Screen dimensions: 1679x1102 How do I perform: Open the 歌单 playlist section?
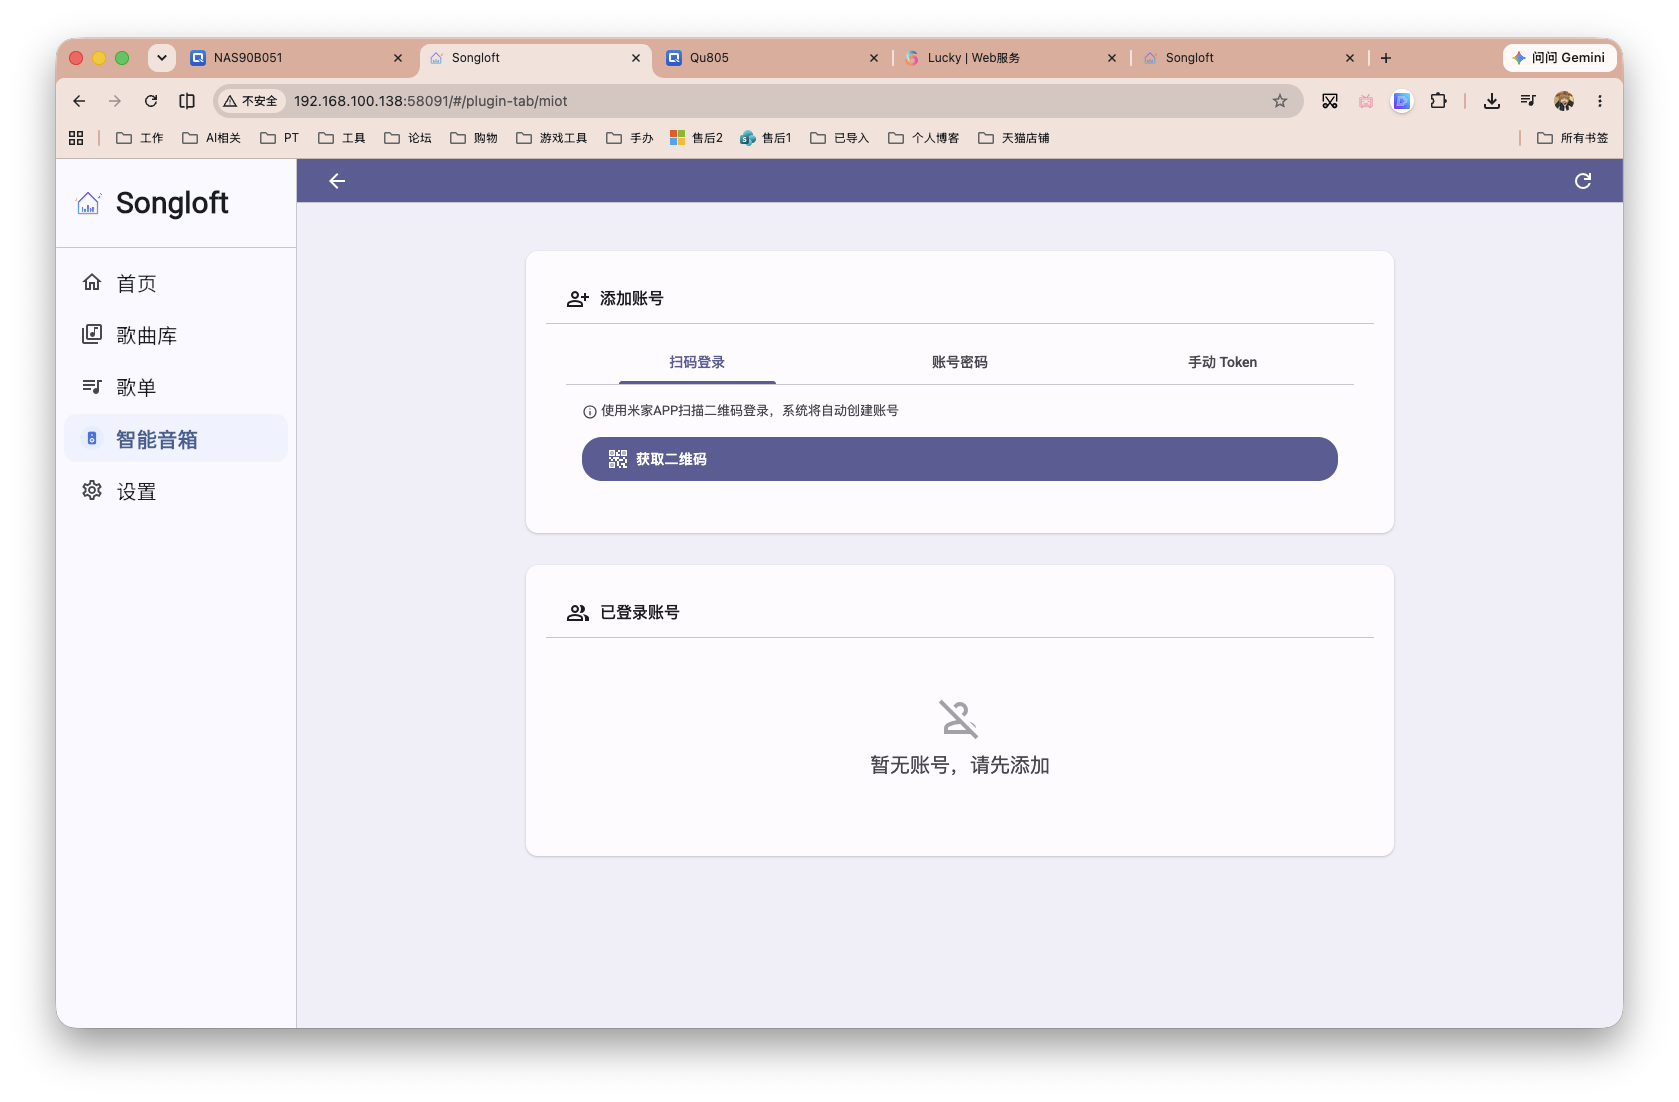[176, 387]
